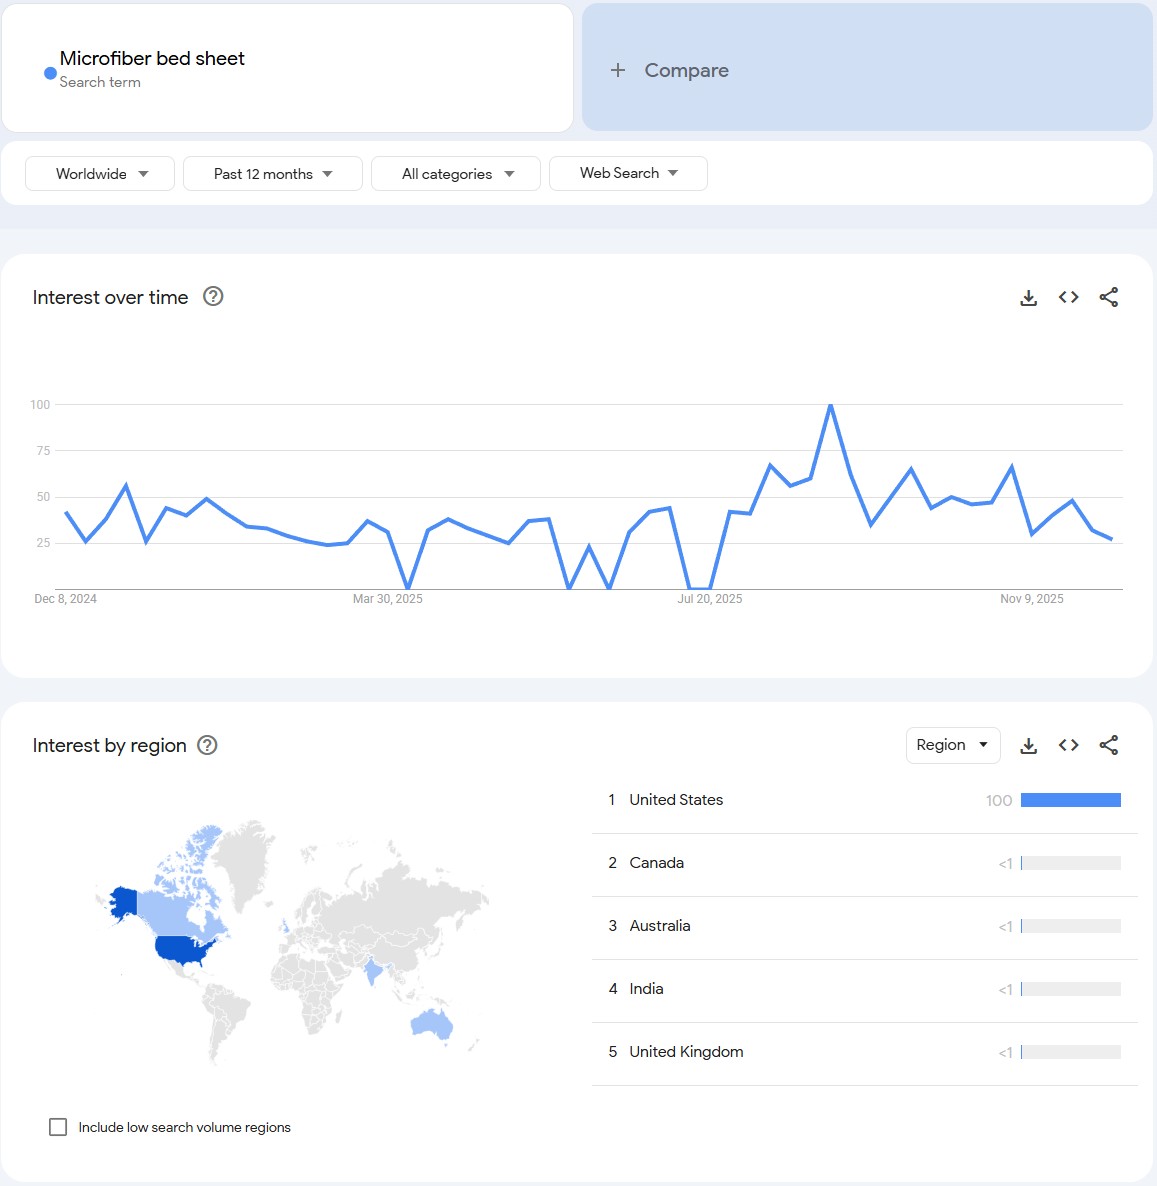Open embed code for Interest by region
The image size is (1157, 1186).
click(1068, 745)
